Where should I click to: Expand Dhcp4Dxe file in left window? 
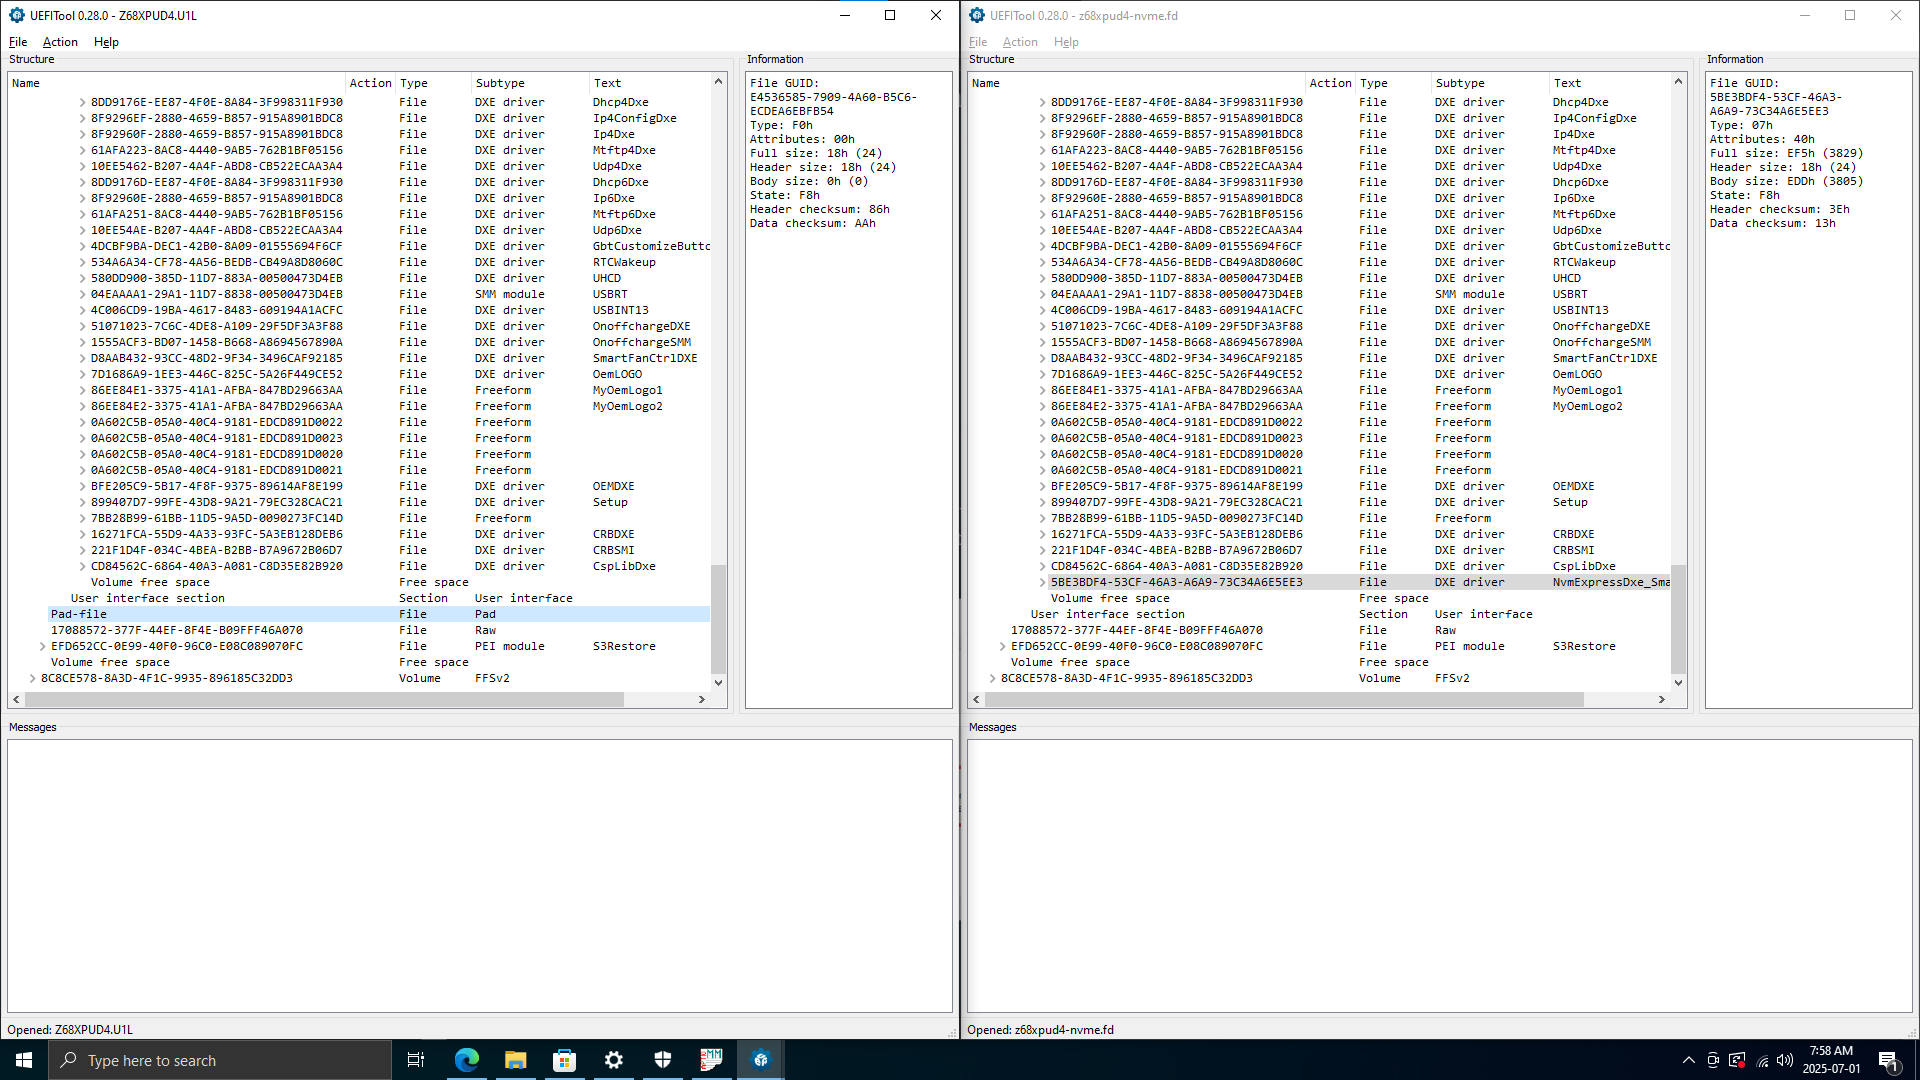[82, 102]
